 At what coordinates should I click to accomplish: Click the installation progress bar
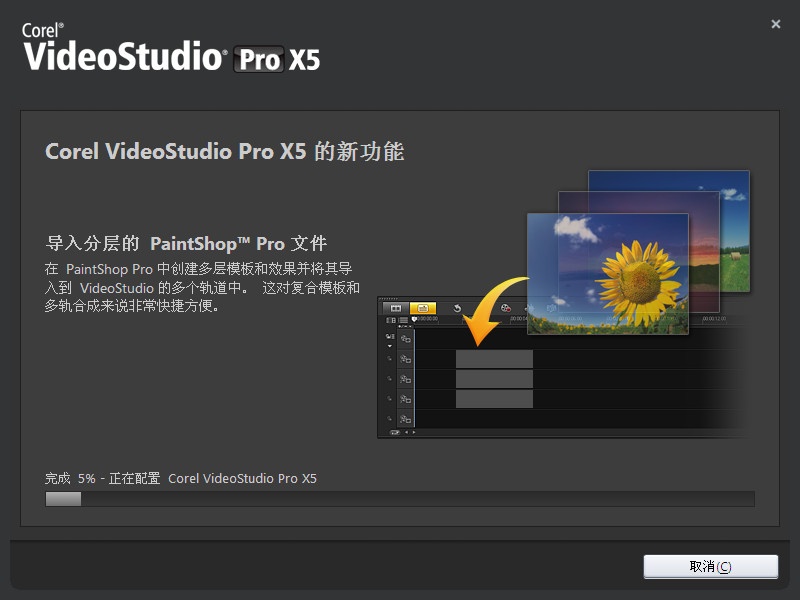(399, 498)
